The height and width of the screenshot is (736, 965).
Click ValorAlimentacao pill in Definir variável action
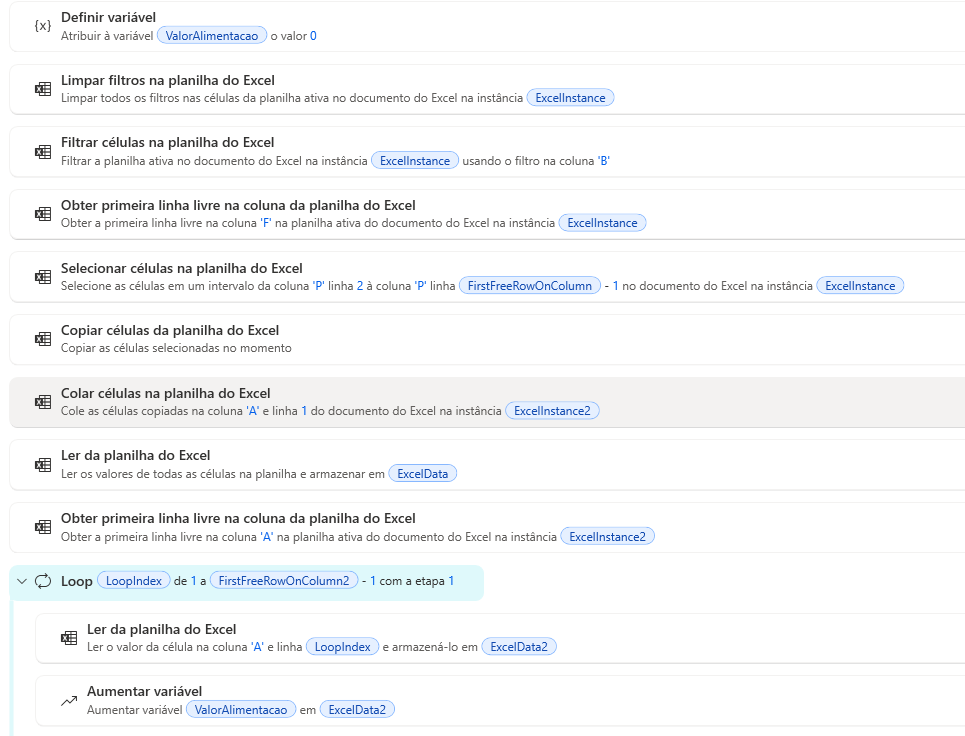[x=212, y=36]
